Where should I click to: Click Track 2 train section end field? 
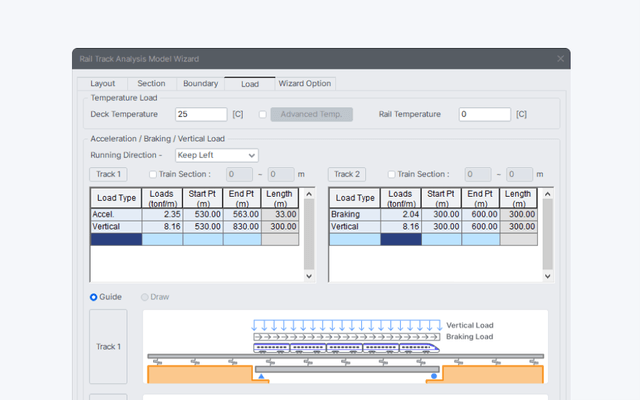click(x=519, y=174)
